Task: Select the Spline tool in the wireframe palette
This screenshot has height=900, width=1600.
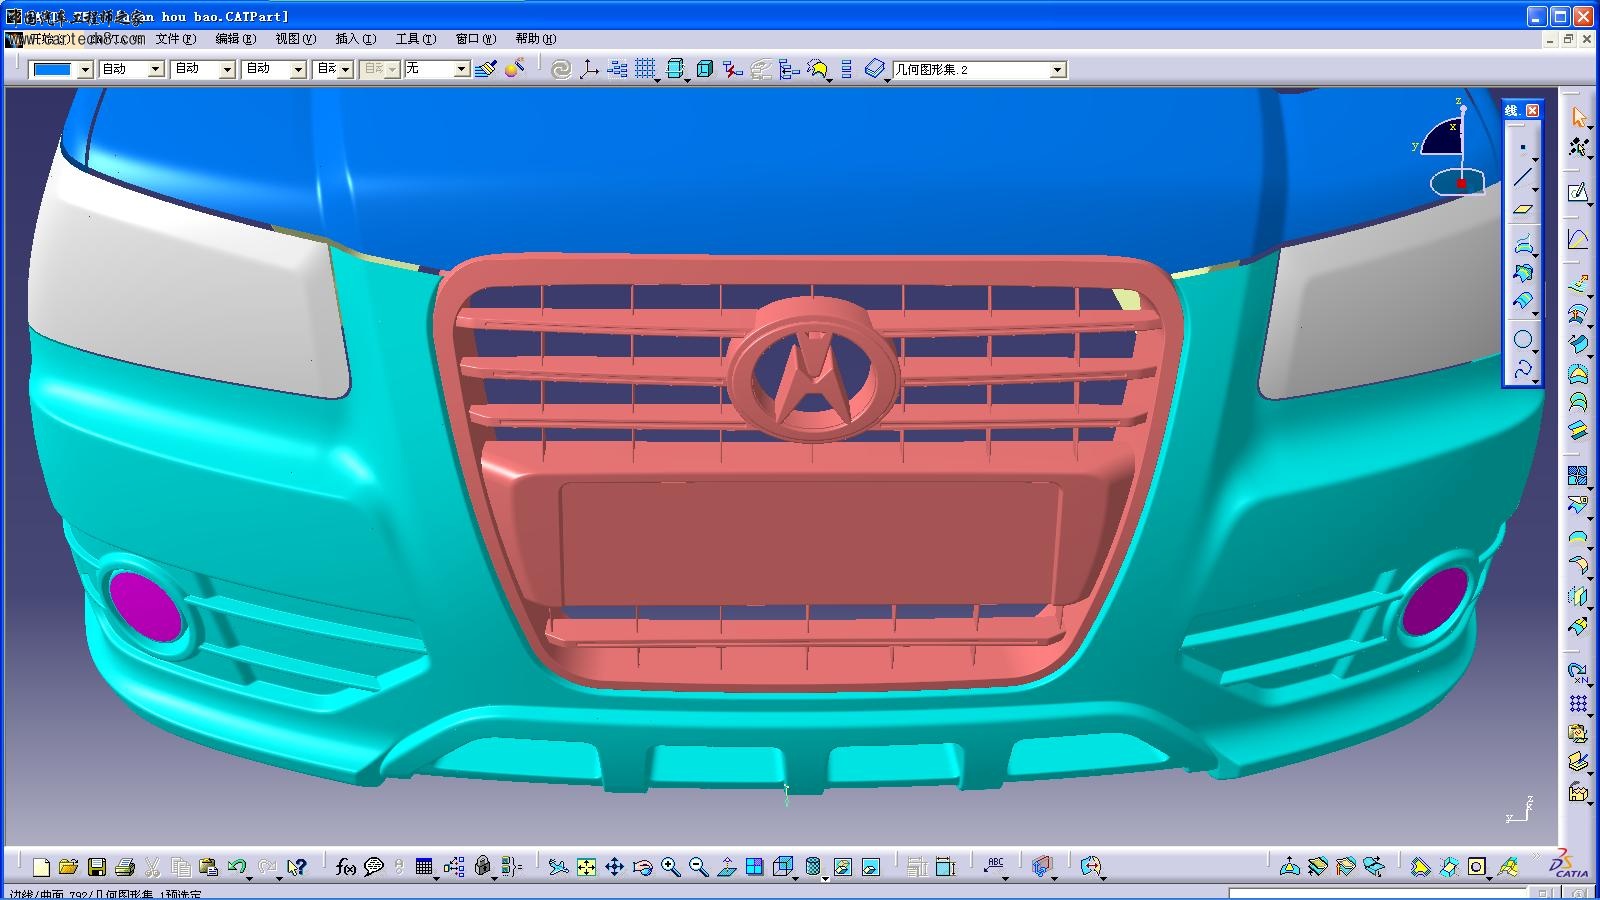Action: [x=1523, y=369]
